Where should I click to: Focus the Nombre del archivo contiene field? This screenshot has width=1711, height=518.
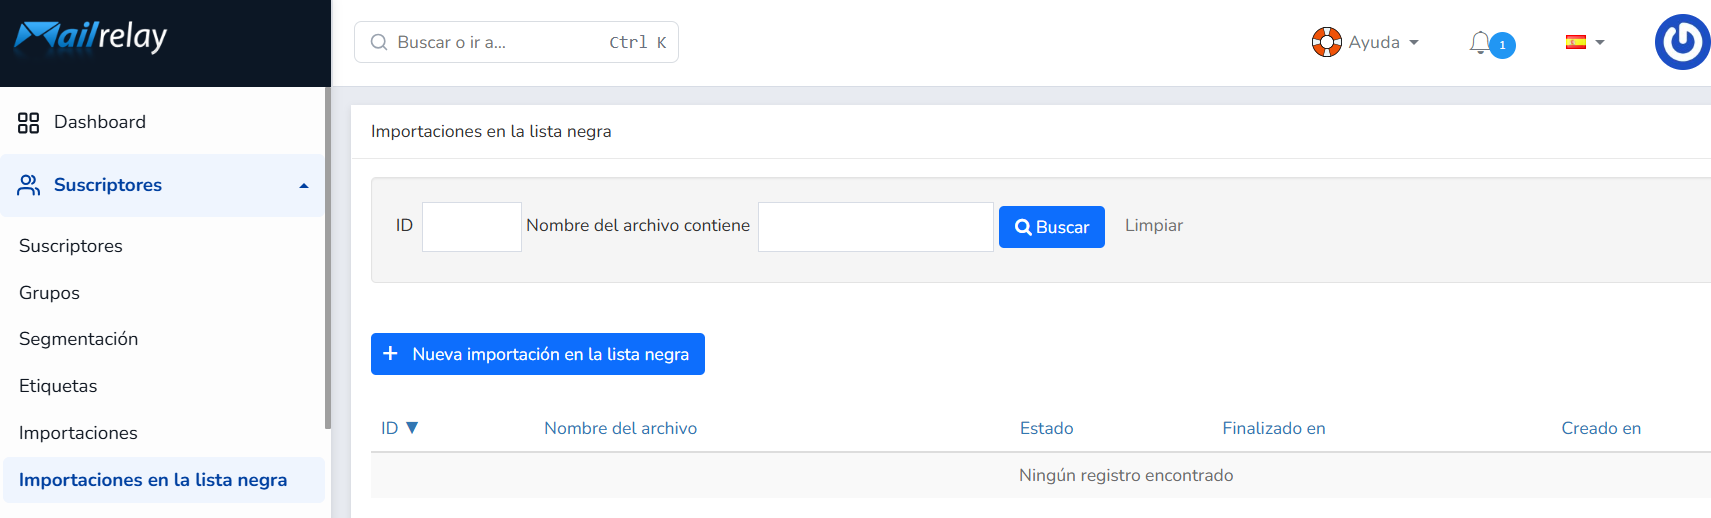(876, 227)
